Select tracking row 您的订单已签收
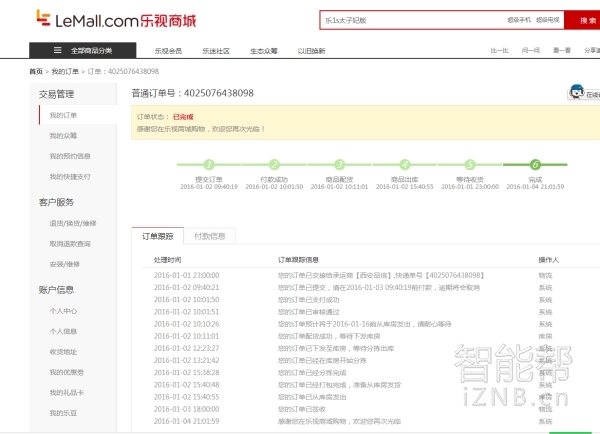Screen dimensions: 600x434 302,409
